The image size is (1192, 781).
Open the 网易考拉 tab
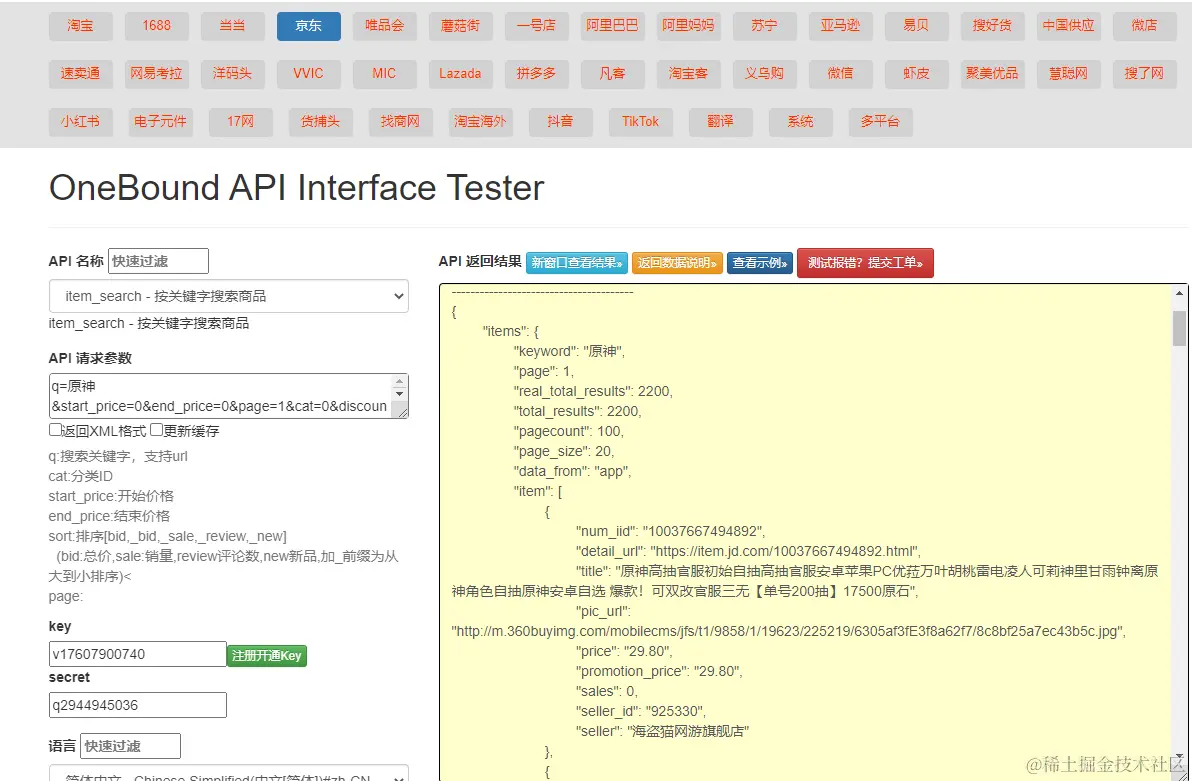(157, 74)
